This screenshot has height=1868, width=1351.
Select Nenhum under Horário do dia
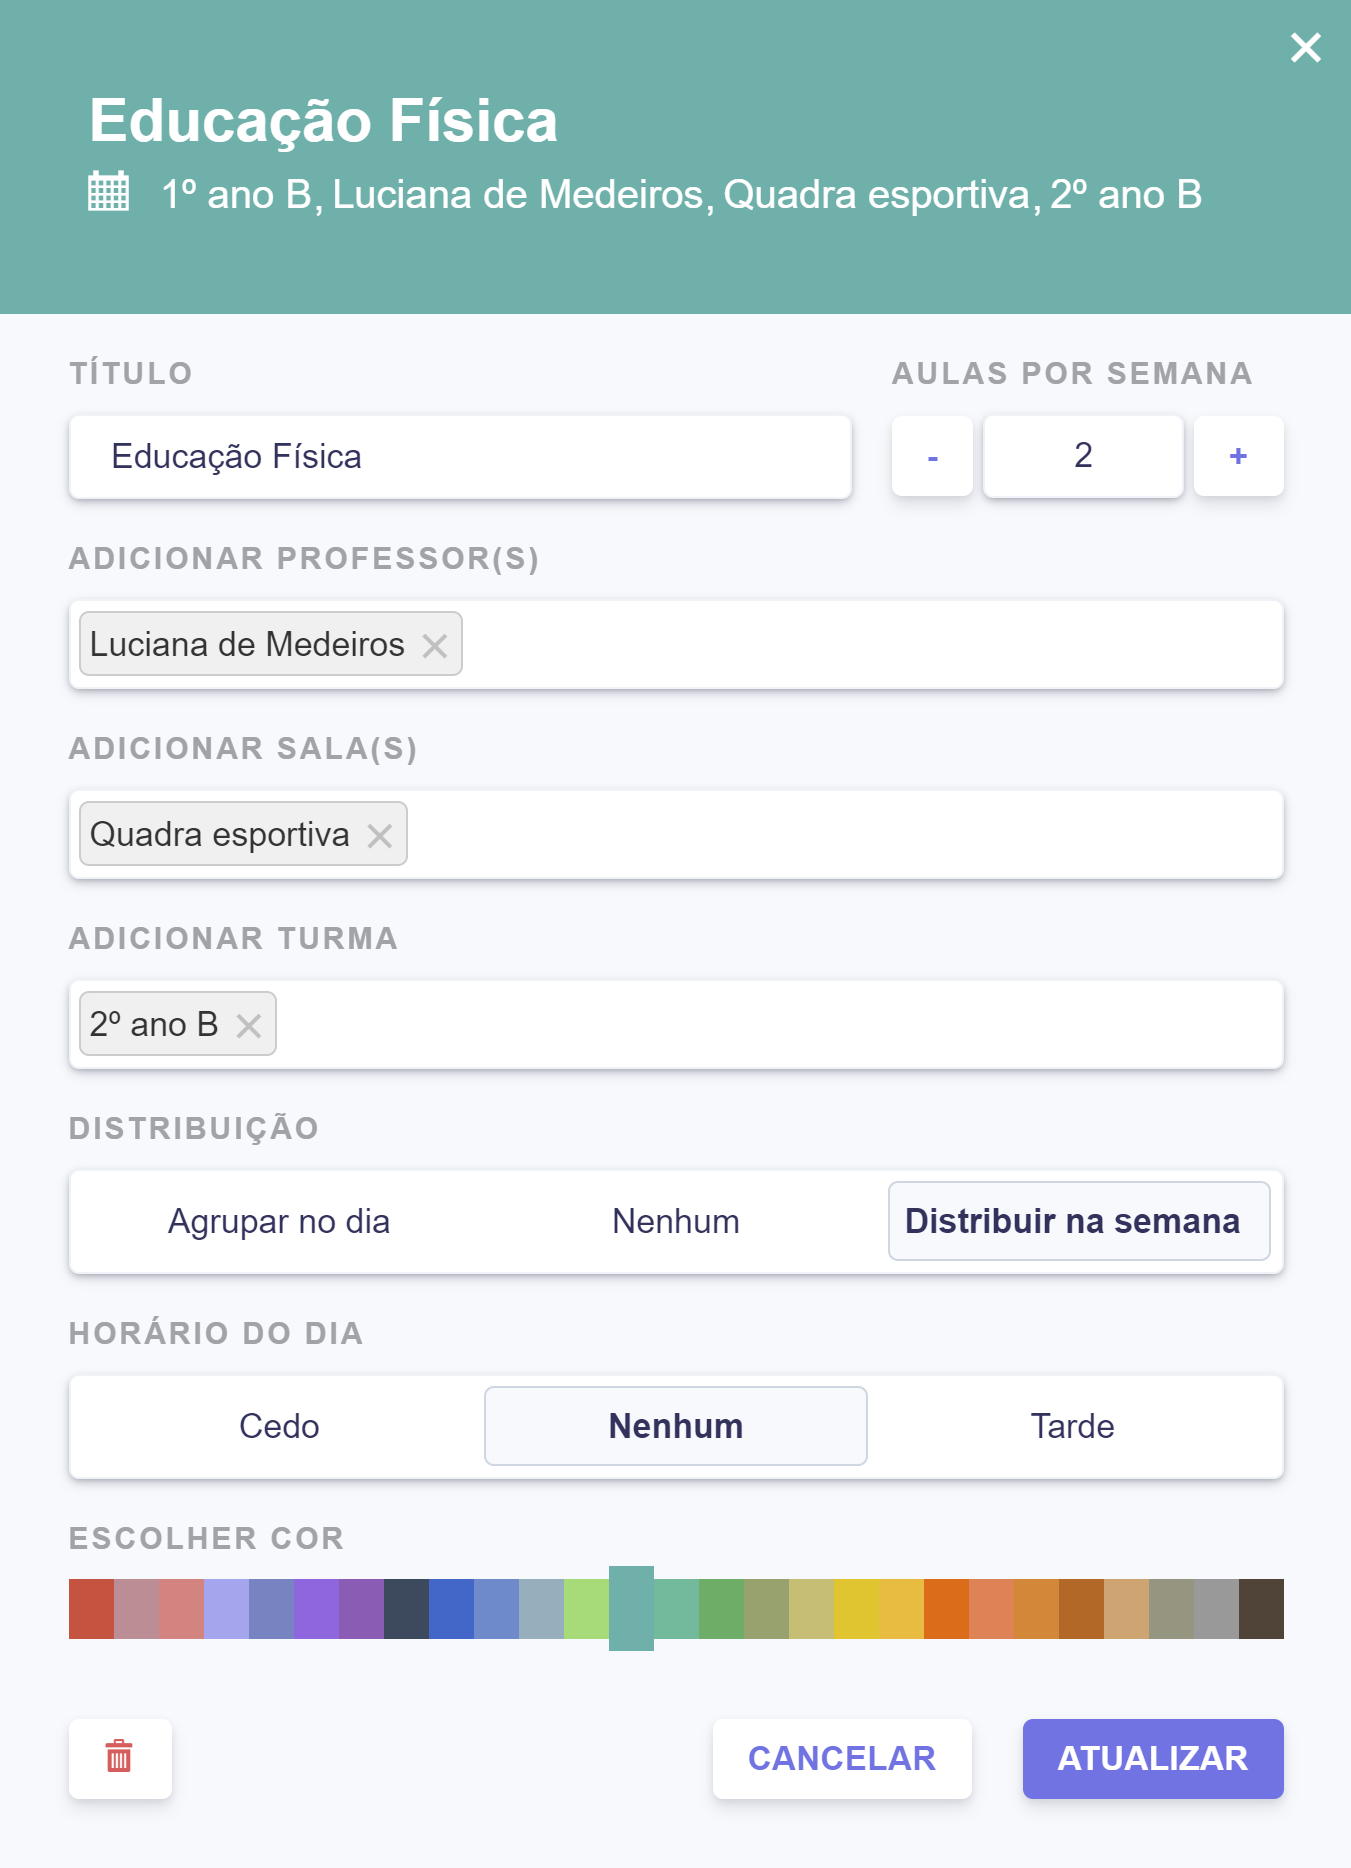click(676, 1427)
